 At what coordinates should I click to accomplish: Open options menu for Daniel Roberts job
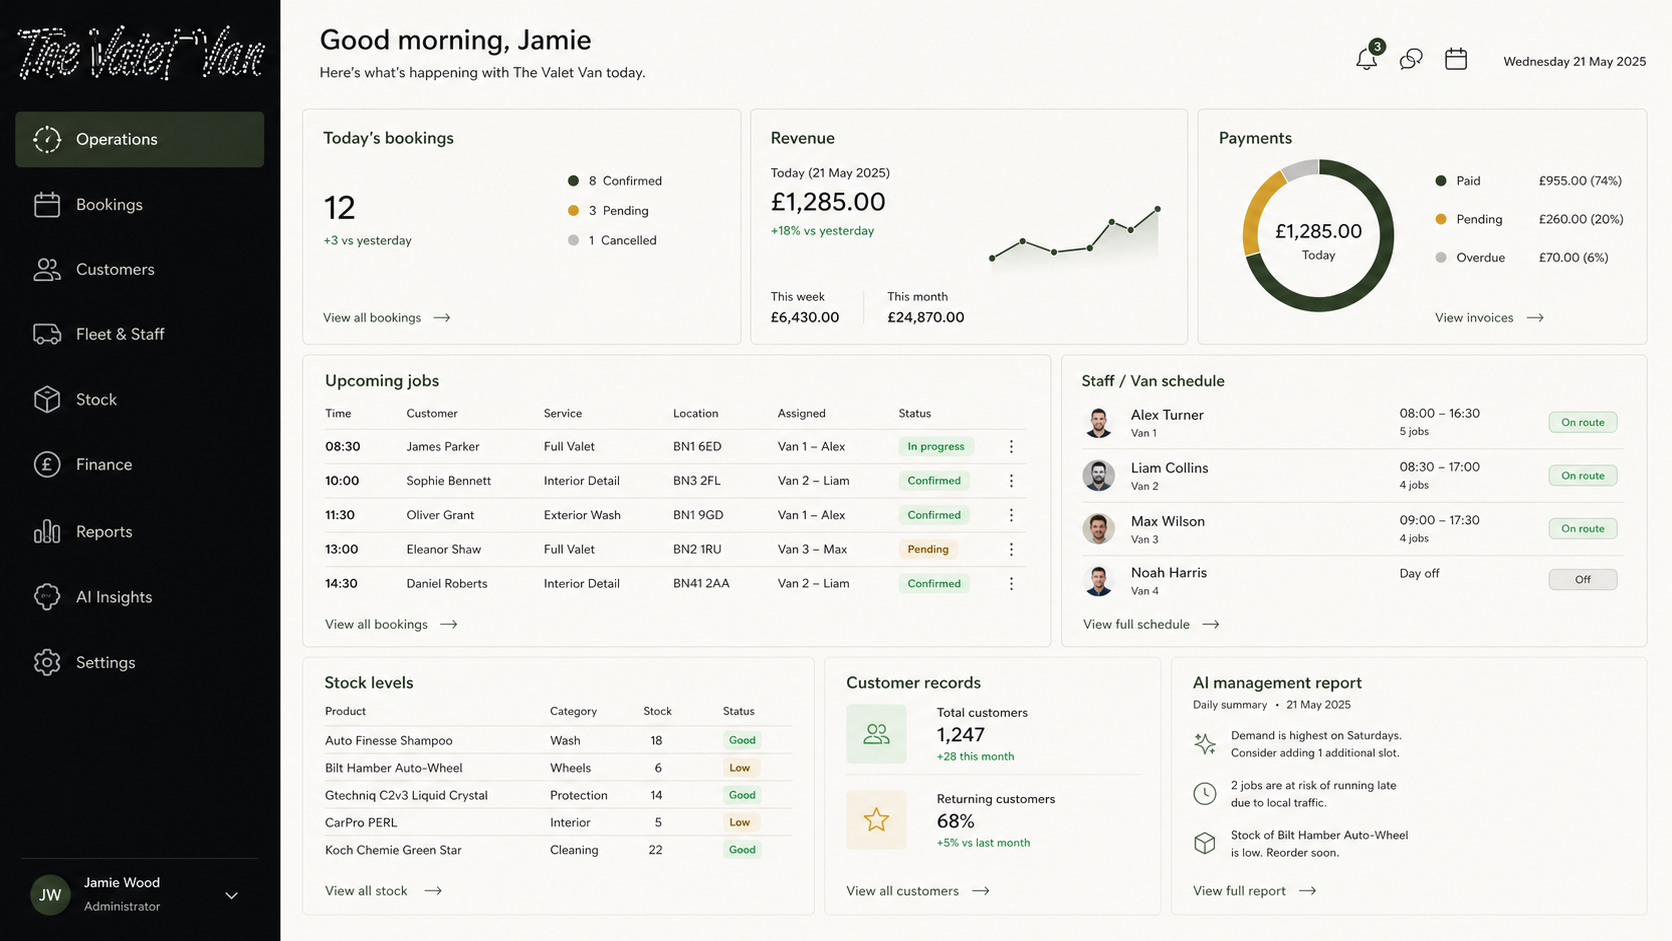coord(1011,584)
